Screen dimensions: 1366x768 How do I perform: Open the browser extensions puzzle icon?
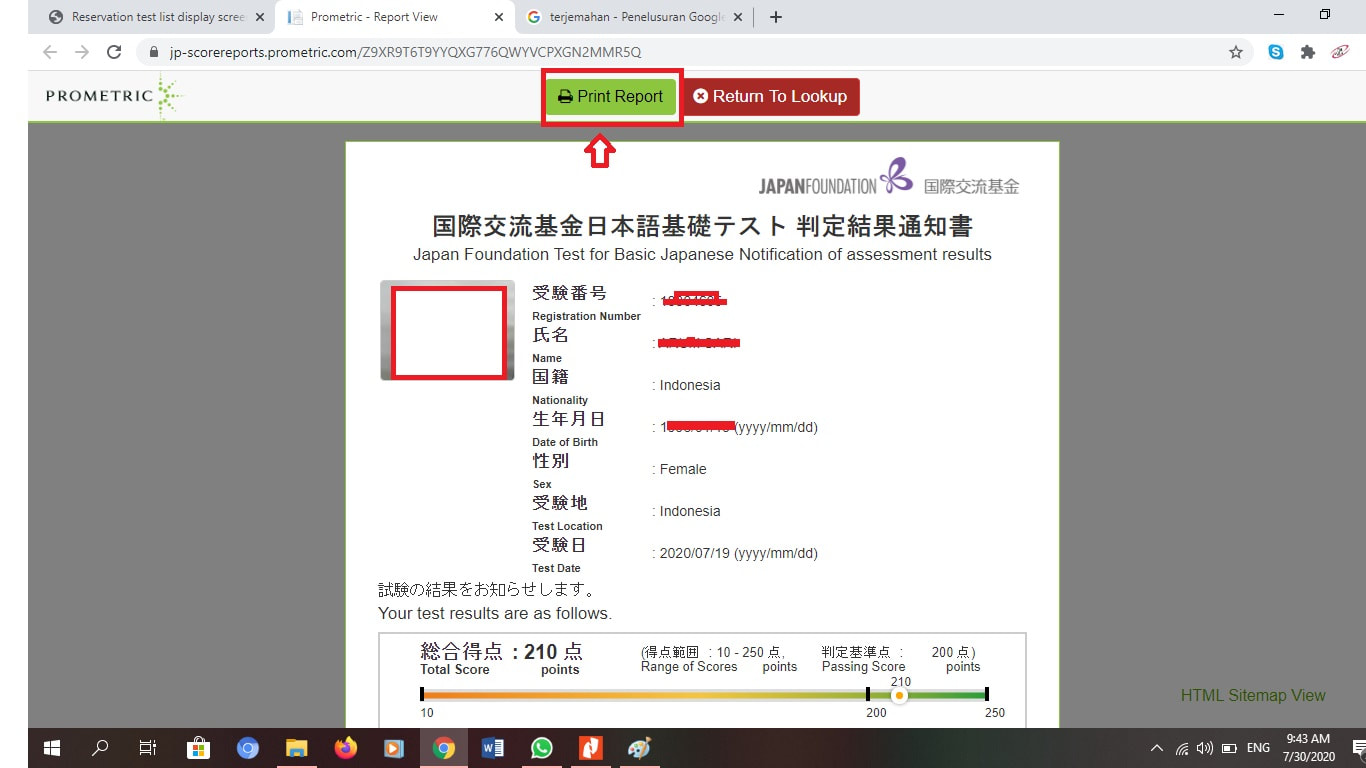click(x=1307, y=52)
